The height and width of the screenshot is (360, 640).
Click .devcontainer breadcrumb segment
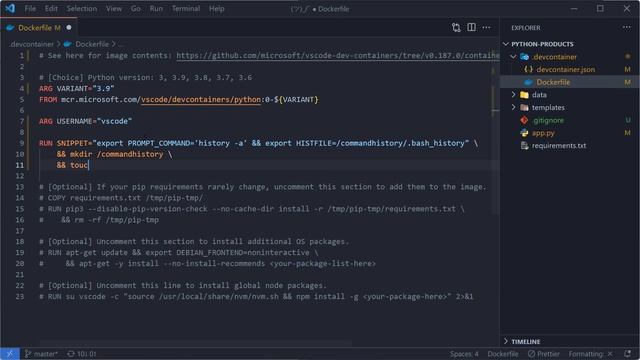(32, 44)
